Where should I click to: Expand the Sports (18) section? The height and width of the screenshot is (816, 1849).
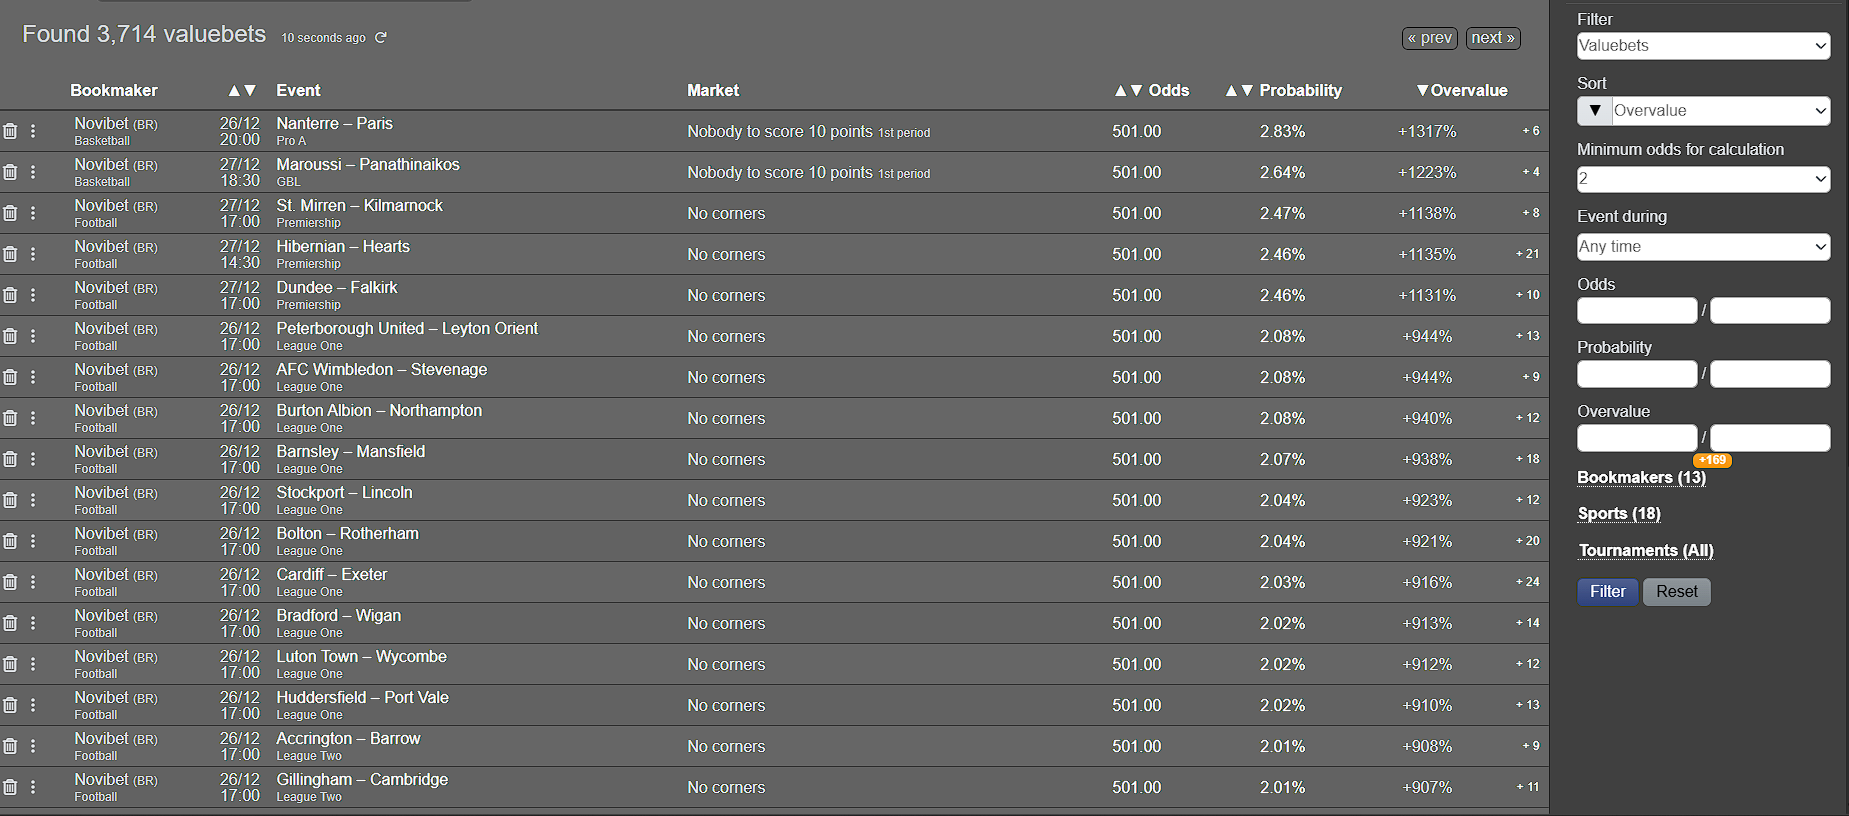click(x=1618, y=513)
